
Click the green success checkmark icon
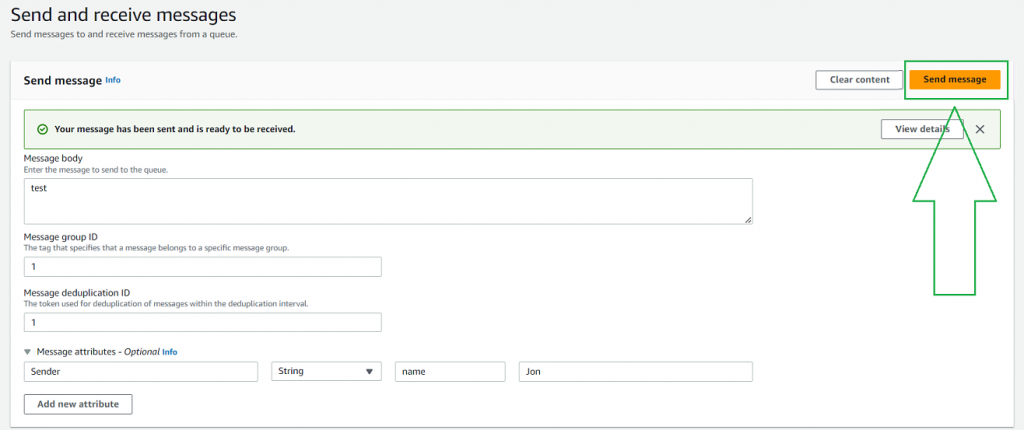(x=42, y=129)
